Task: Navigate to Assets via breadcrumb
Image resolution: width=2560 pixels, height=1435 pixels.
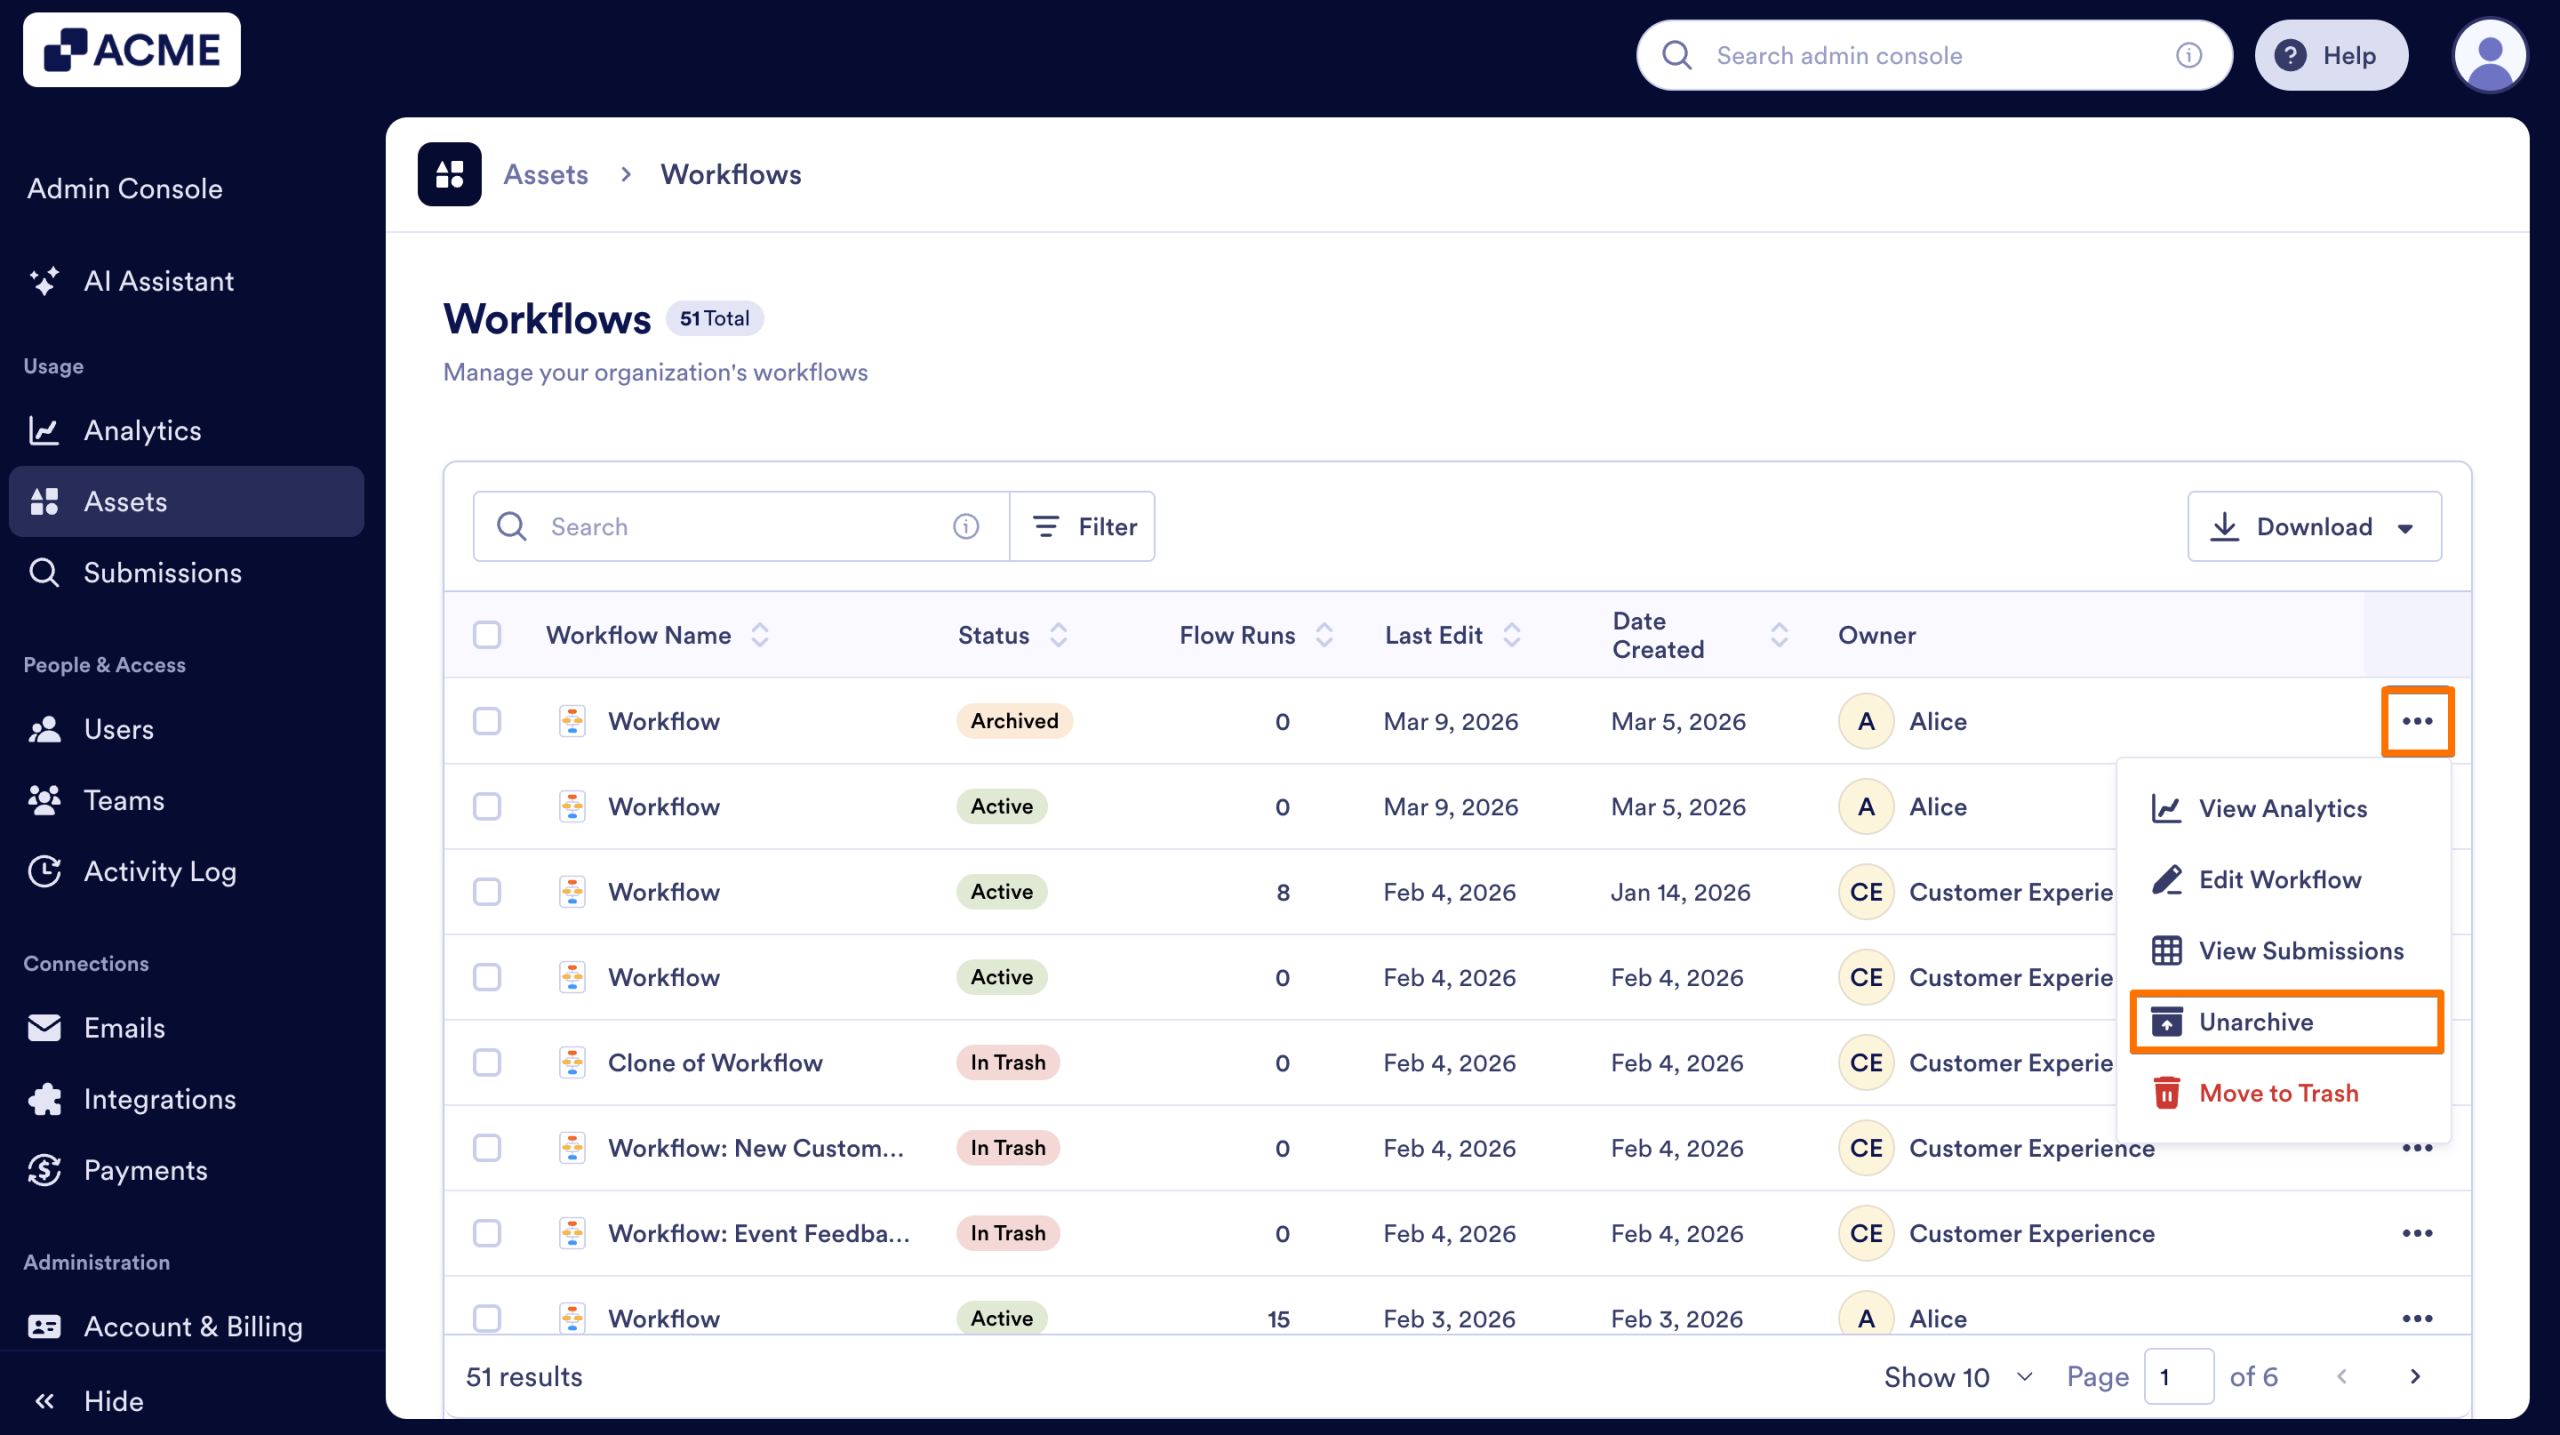Action: [x=545, y=174]
